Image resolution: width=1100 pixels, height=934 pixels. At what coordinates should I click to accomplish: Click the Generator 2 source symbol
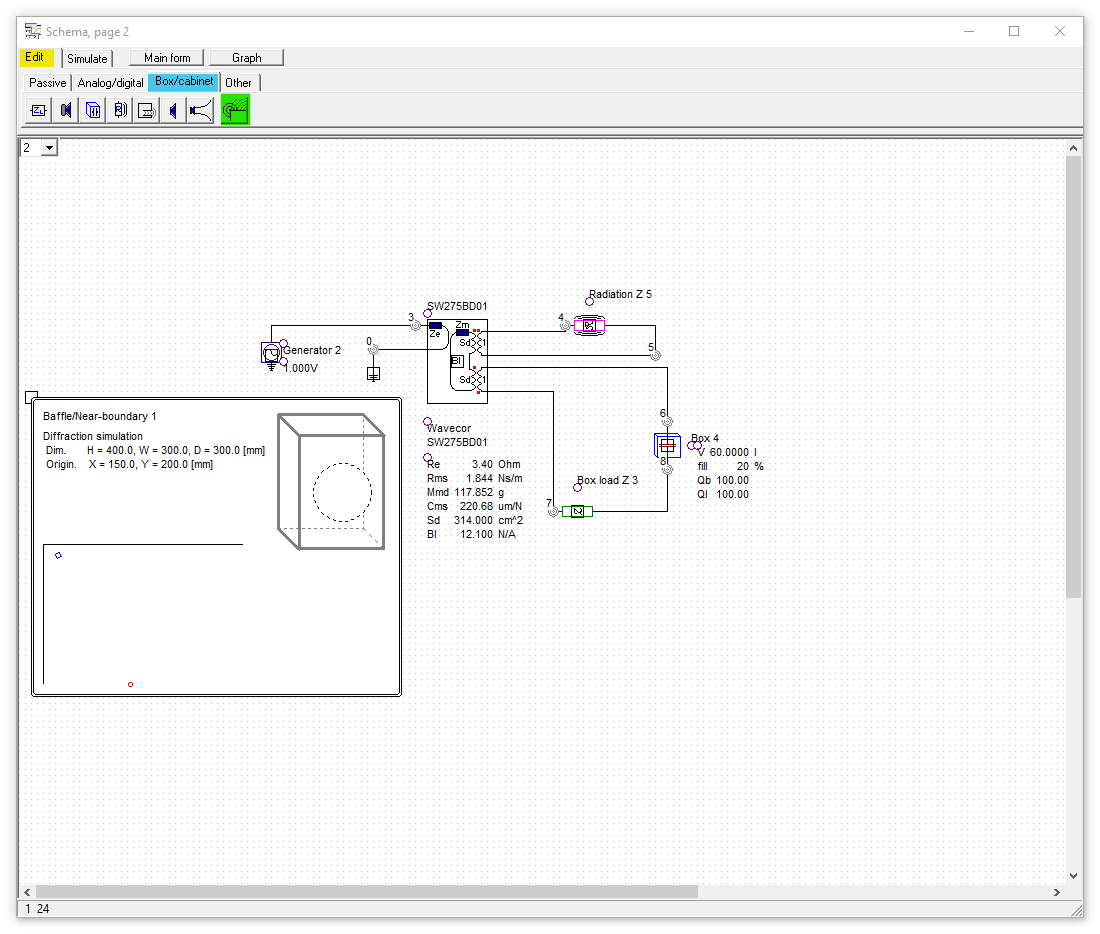[271, 353]
